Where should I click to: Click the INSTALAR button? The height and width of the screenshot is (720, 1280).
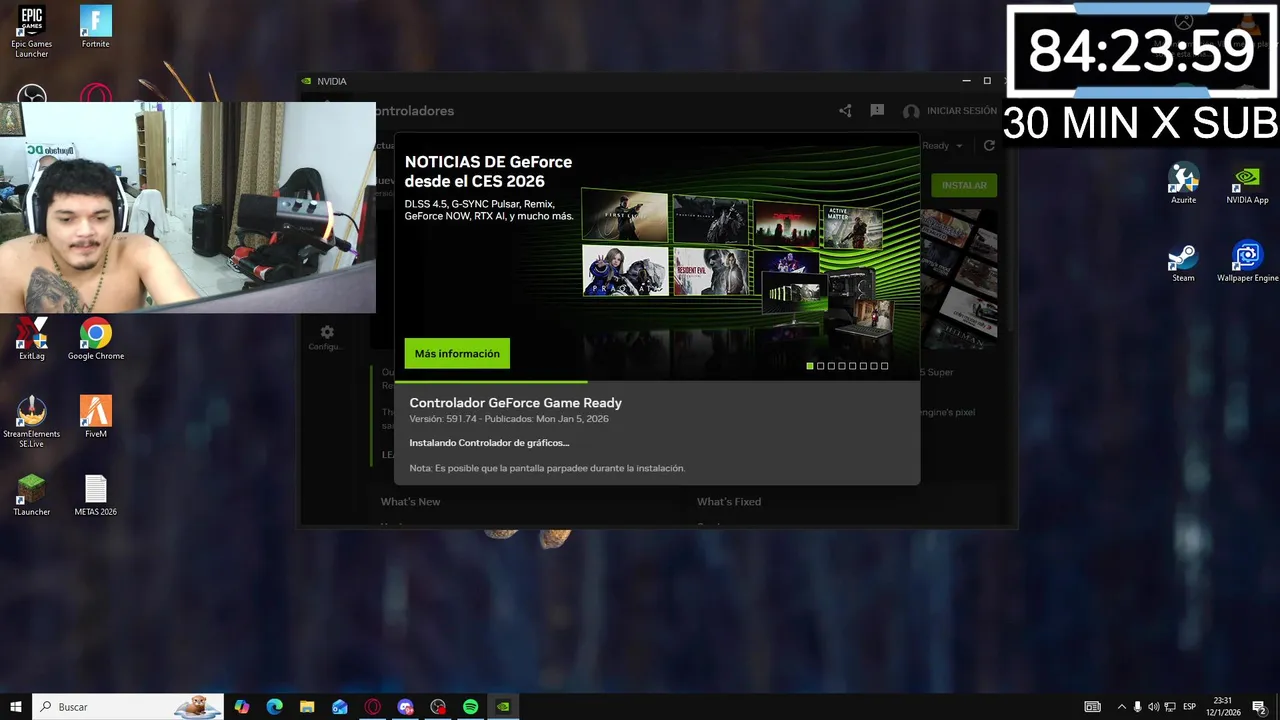coord(964,185)
